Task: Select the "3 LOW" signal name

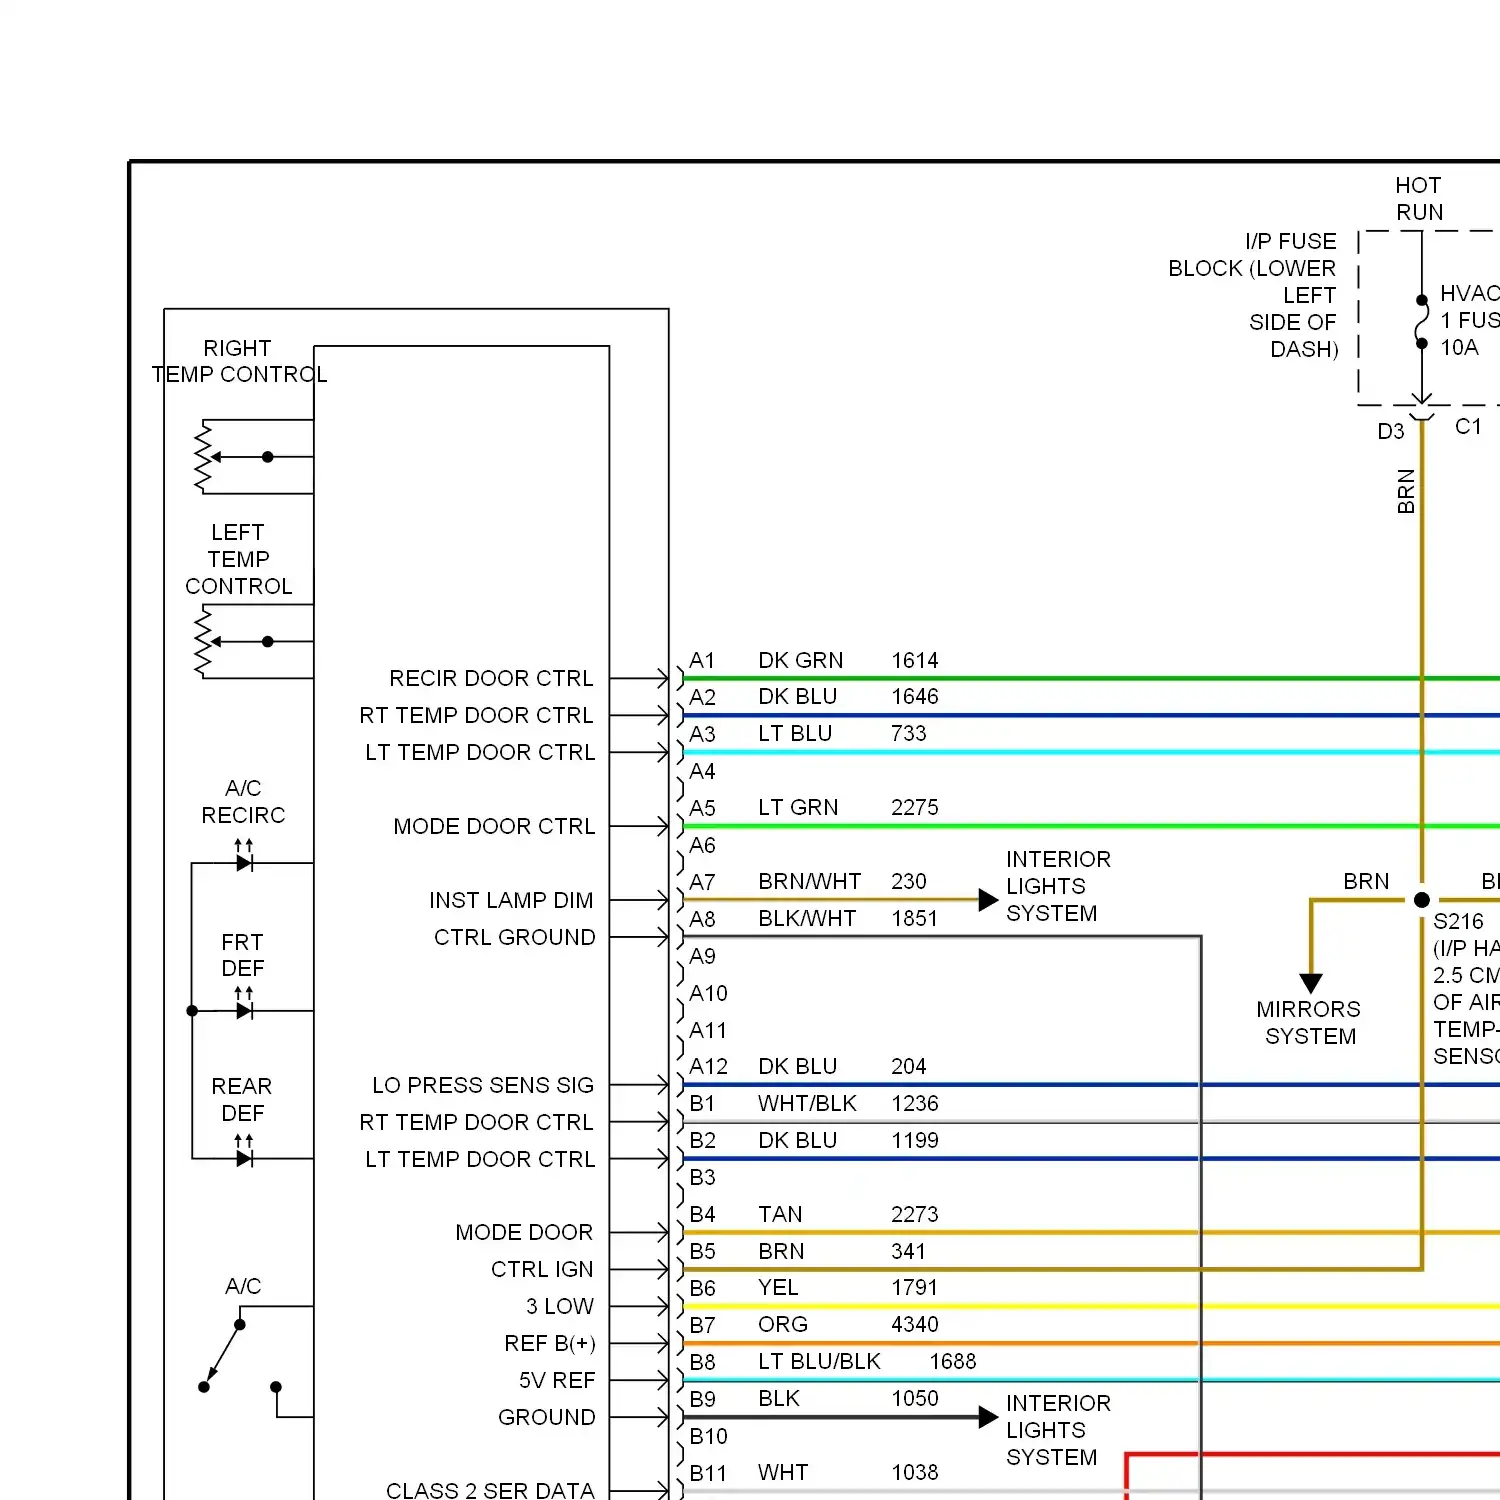Action: [x=560, y=1306]
